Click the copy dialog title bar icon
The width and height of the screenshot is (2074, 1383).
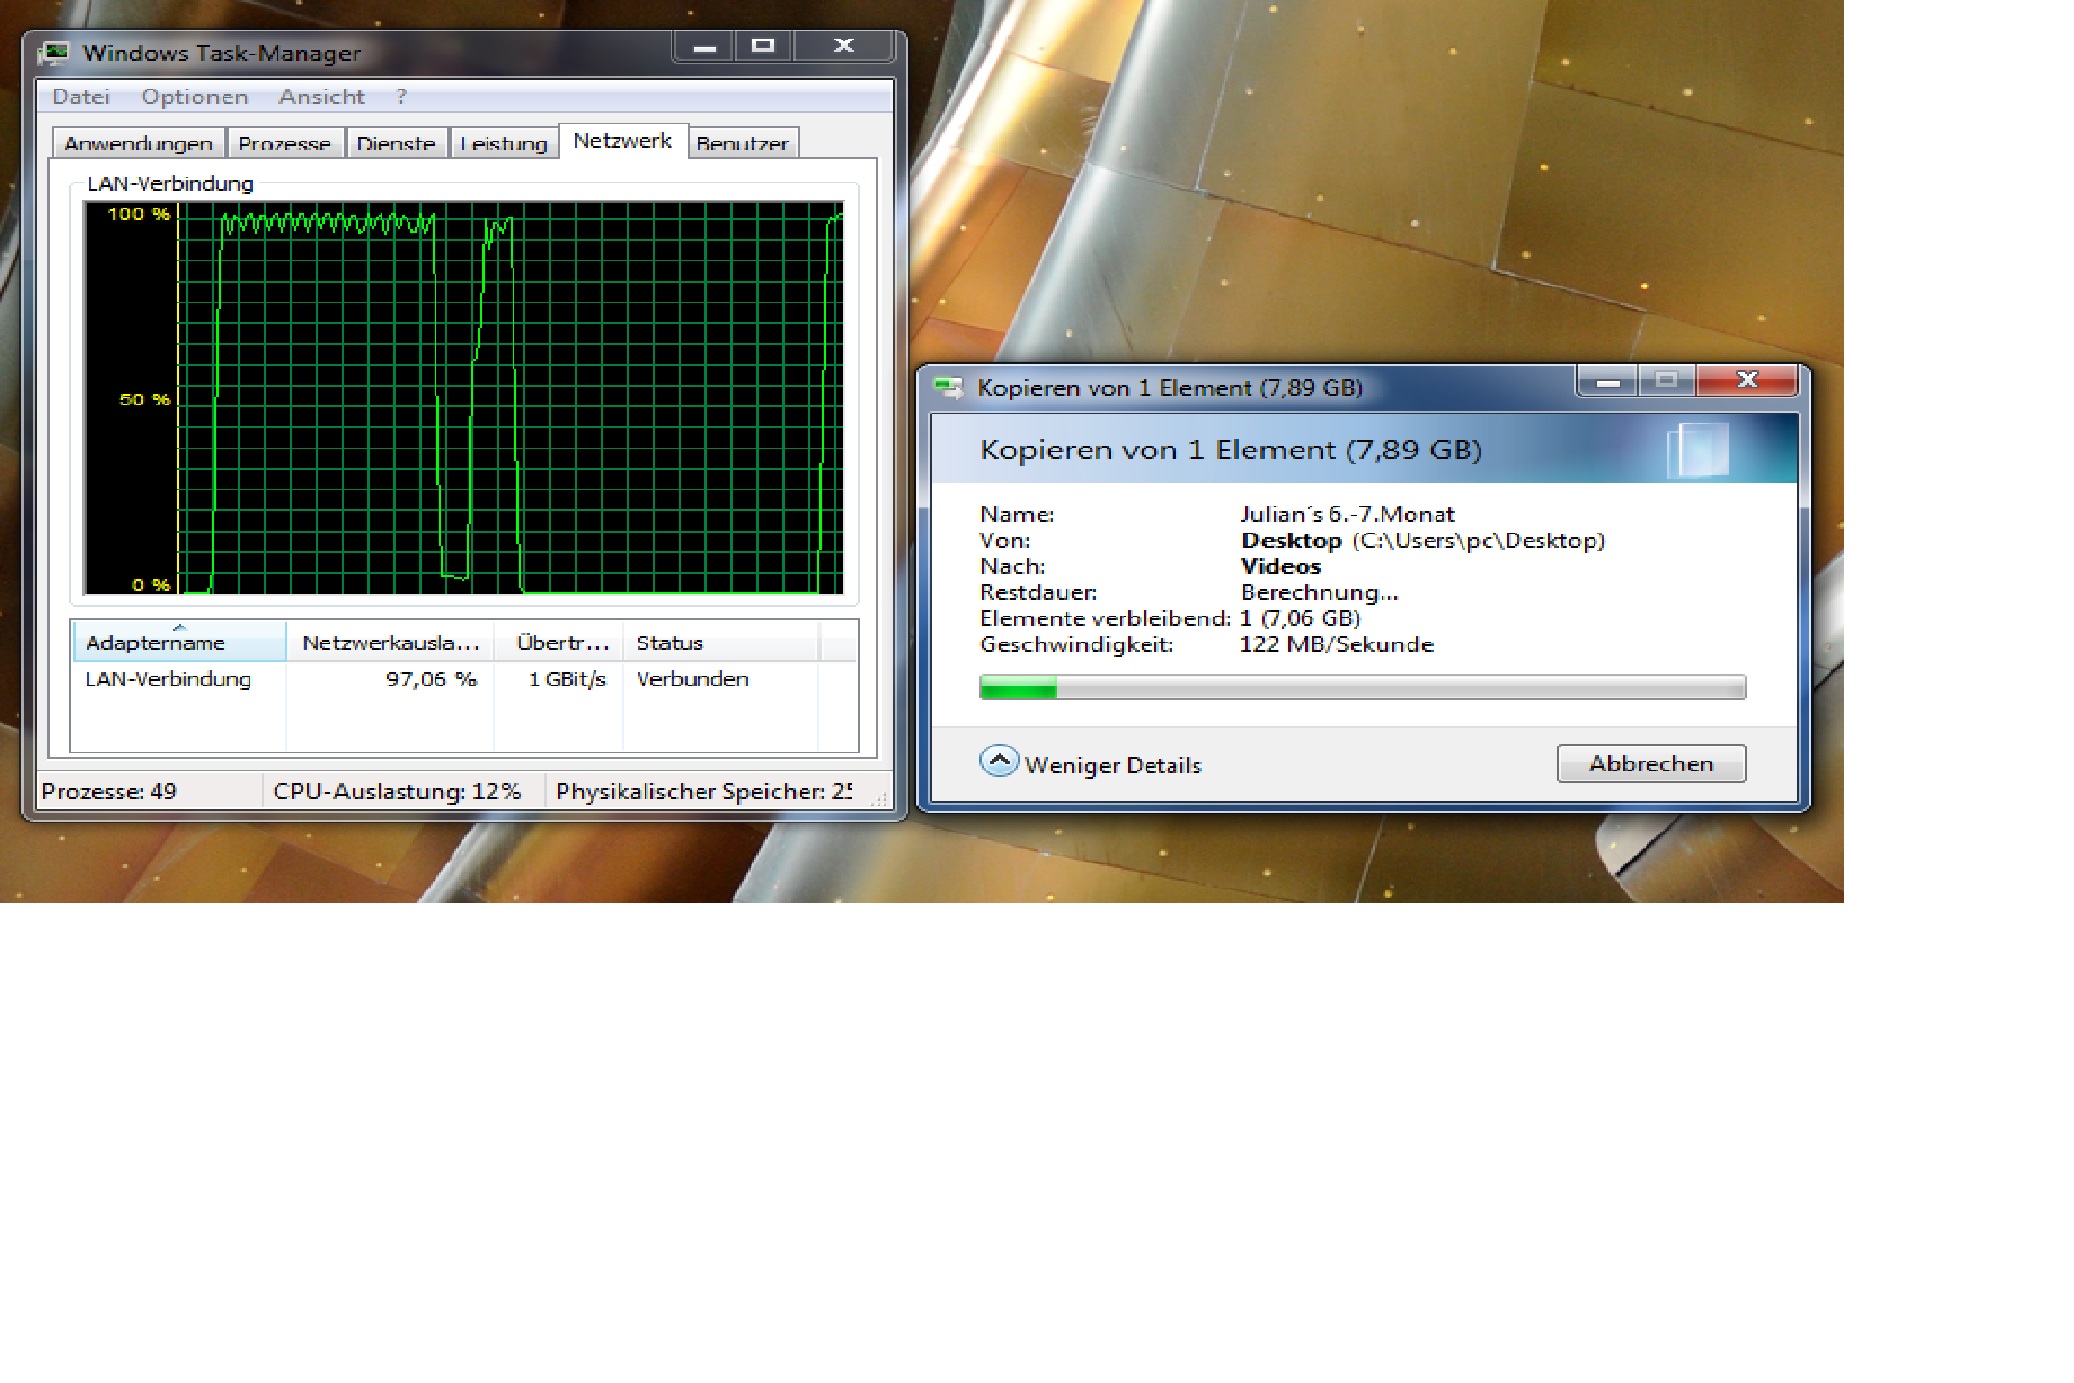[x=947, y=387]
